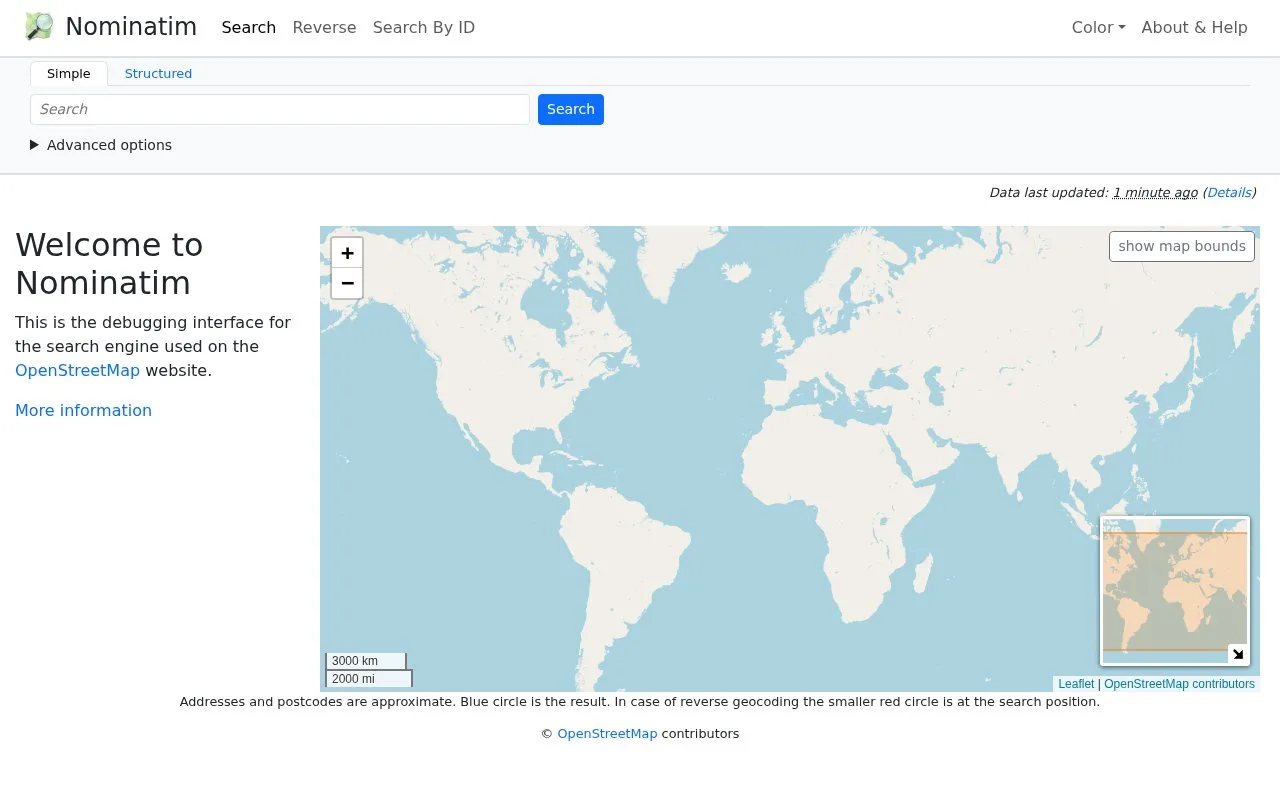This screenshot has height=800, width=1280.
Task: Select the Simple tab
Action: [x=69, y=74]
